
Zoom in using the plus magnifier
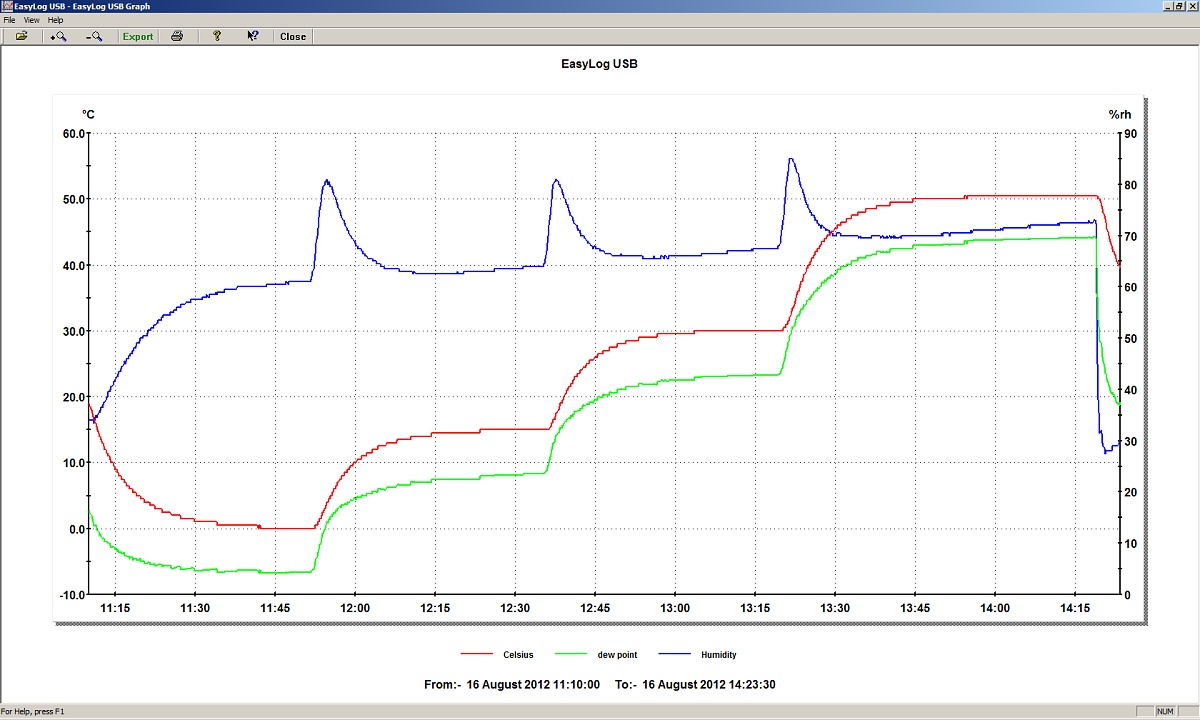[57, 36]
